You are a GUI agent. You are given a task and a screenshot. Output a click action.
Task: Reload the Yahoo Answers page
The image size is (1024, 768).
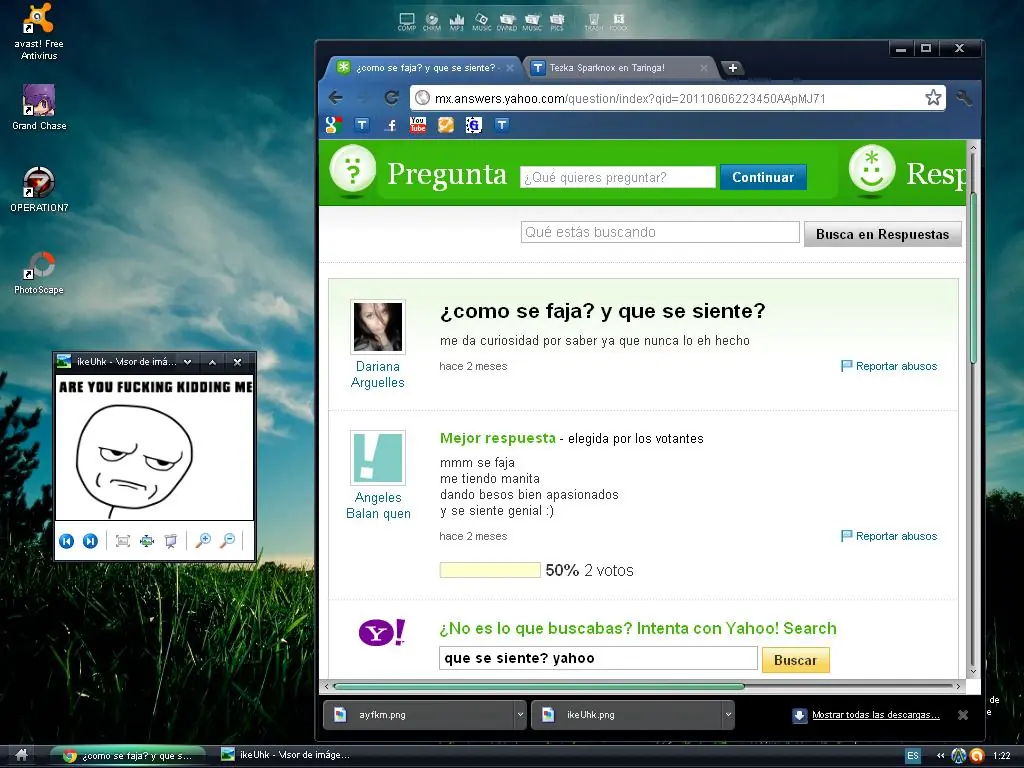[x=391, y=98]
